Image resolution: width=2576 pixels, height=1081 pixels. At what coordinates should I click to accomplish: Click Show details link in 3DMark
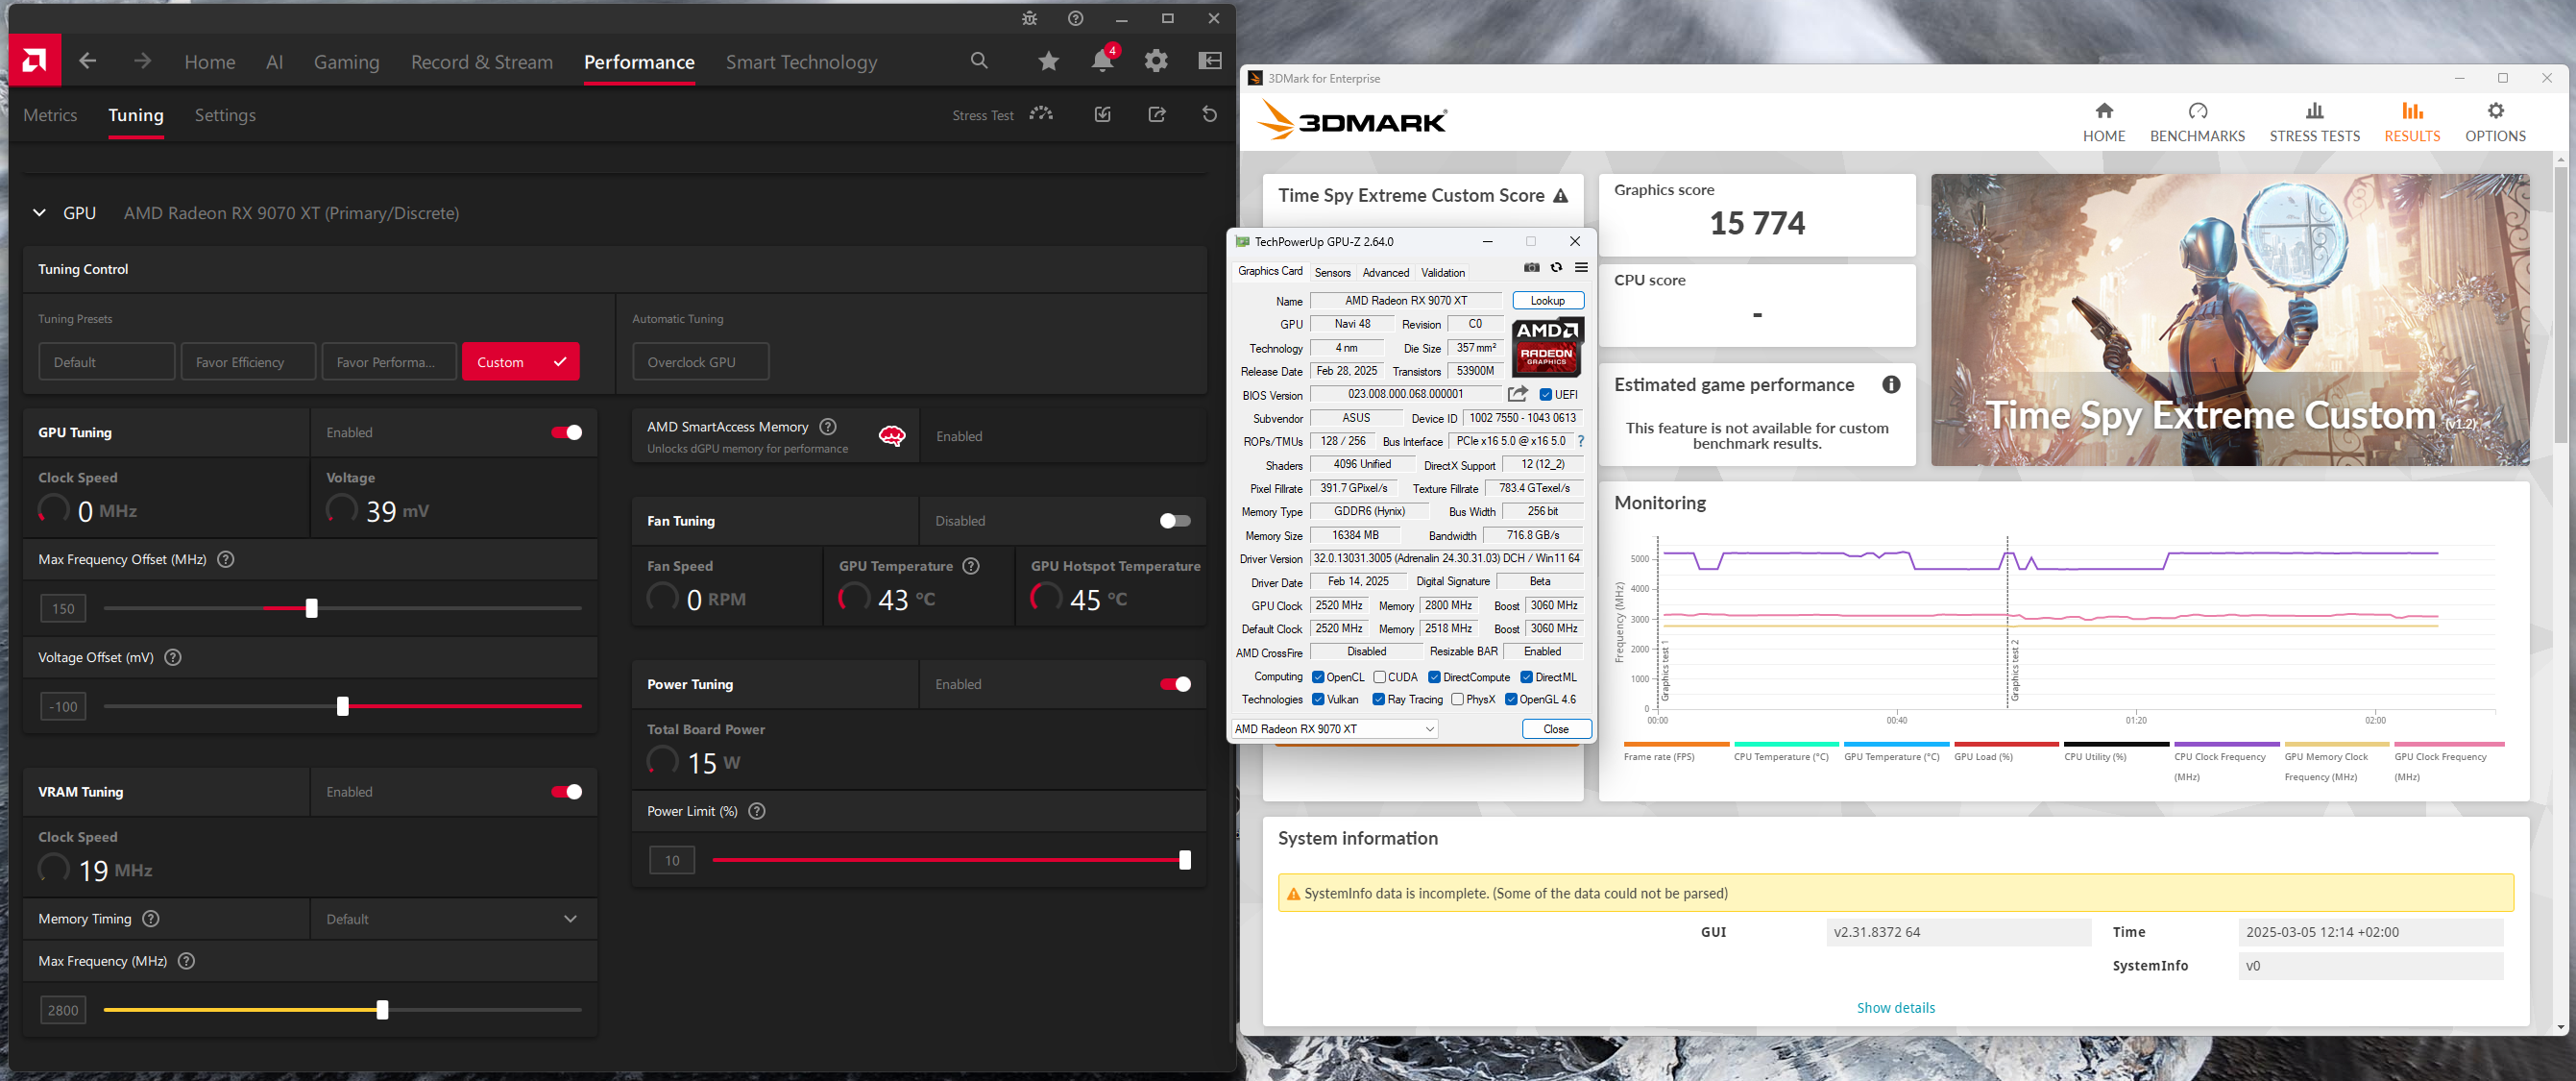click(x=1895, y=1007)
